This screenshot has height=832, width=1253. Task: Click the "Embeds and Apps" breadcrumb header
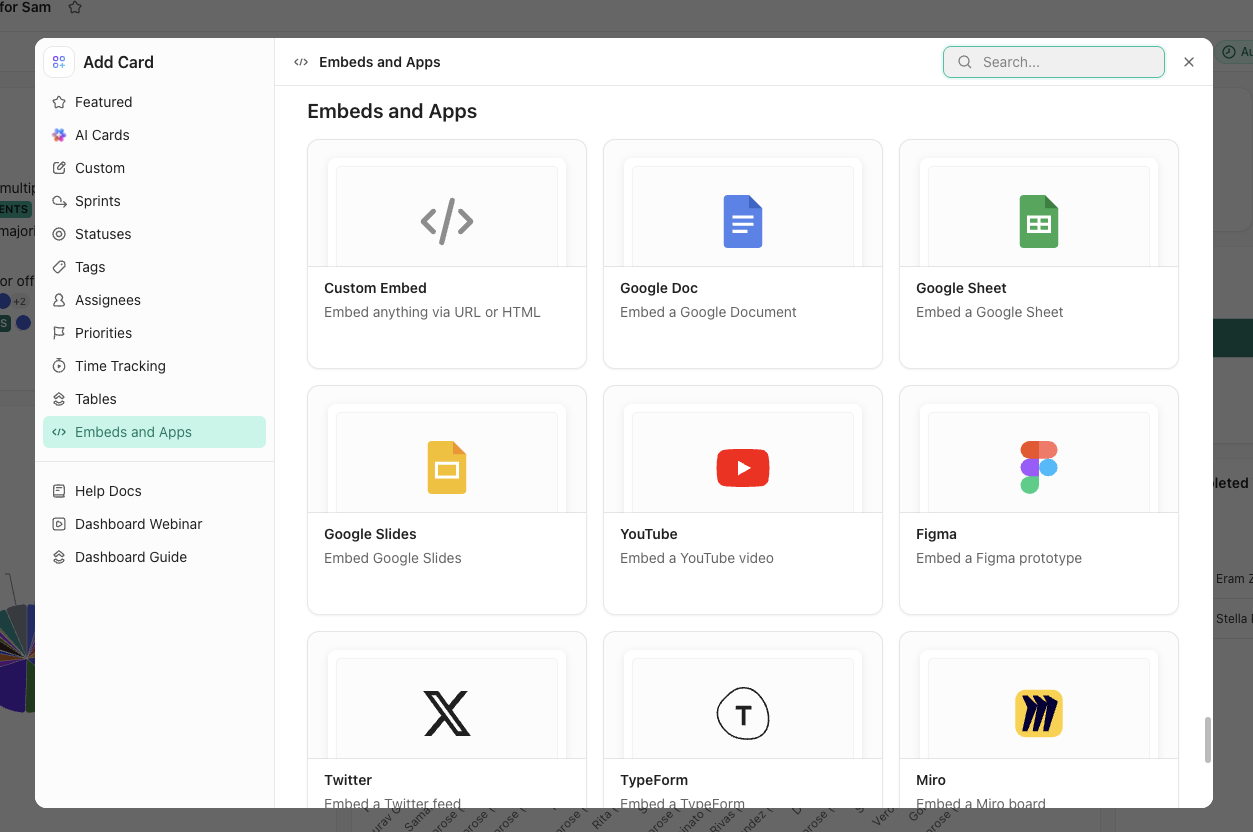point(380,62)
